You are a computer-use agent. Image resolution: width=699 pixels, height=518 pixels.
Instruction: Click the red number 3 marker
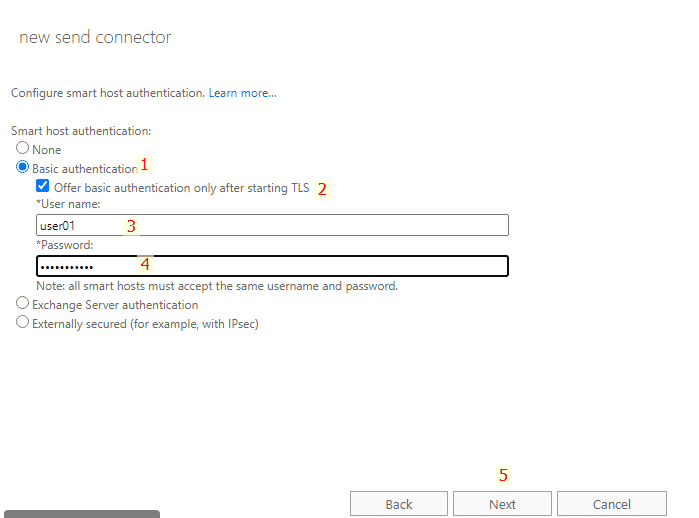tap(130, 226)
